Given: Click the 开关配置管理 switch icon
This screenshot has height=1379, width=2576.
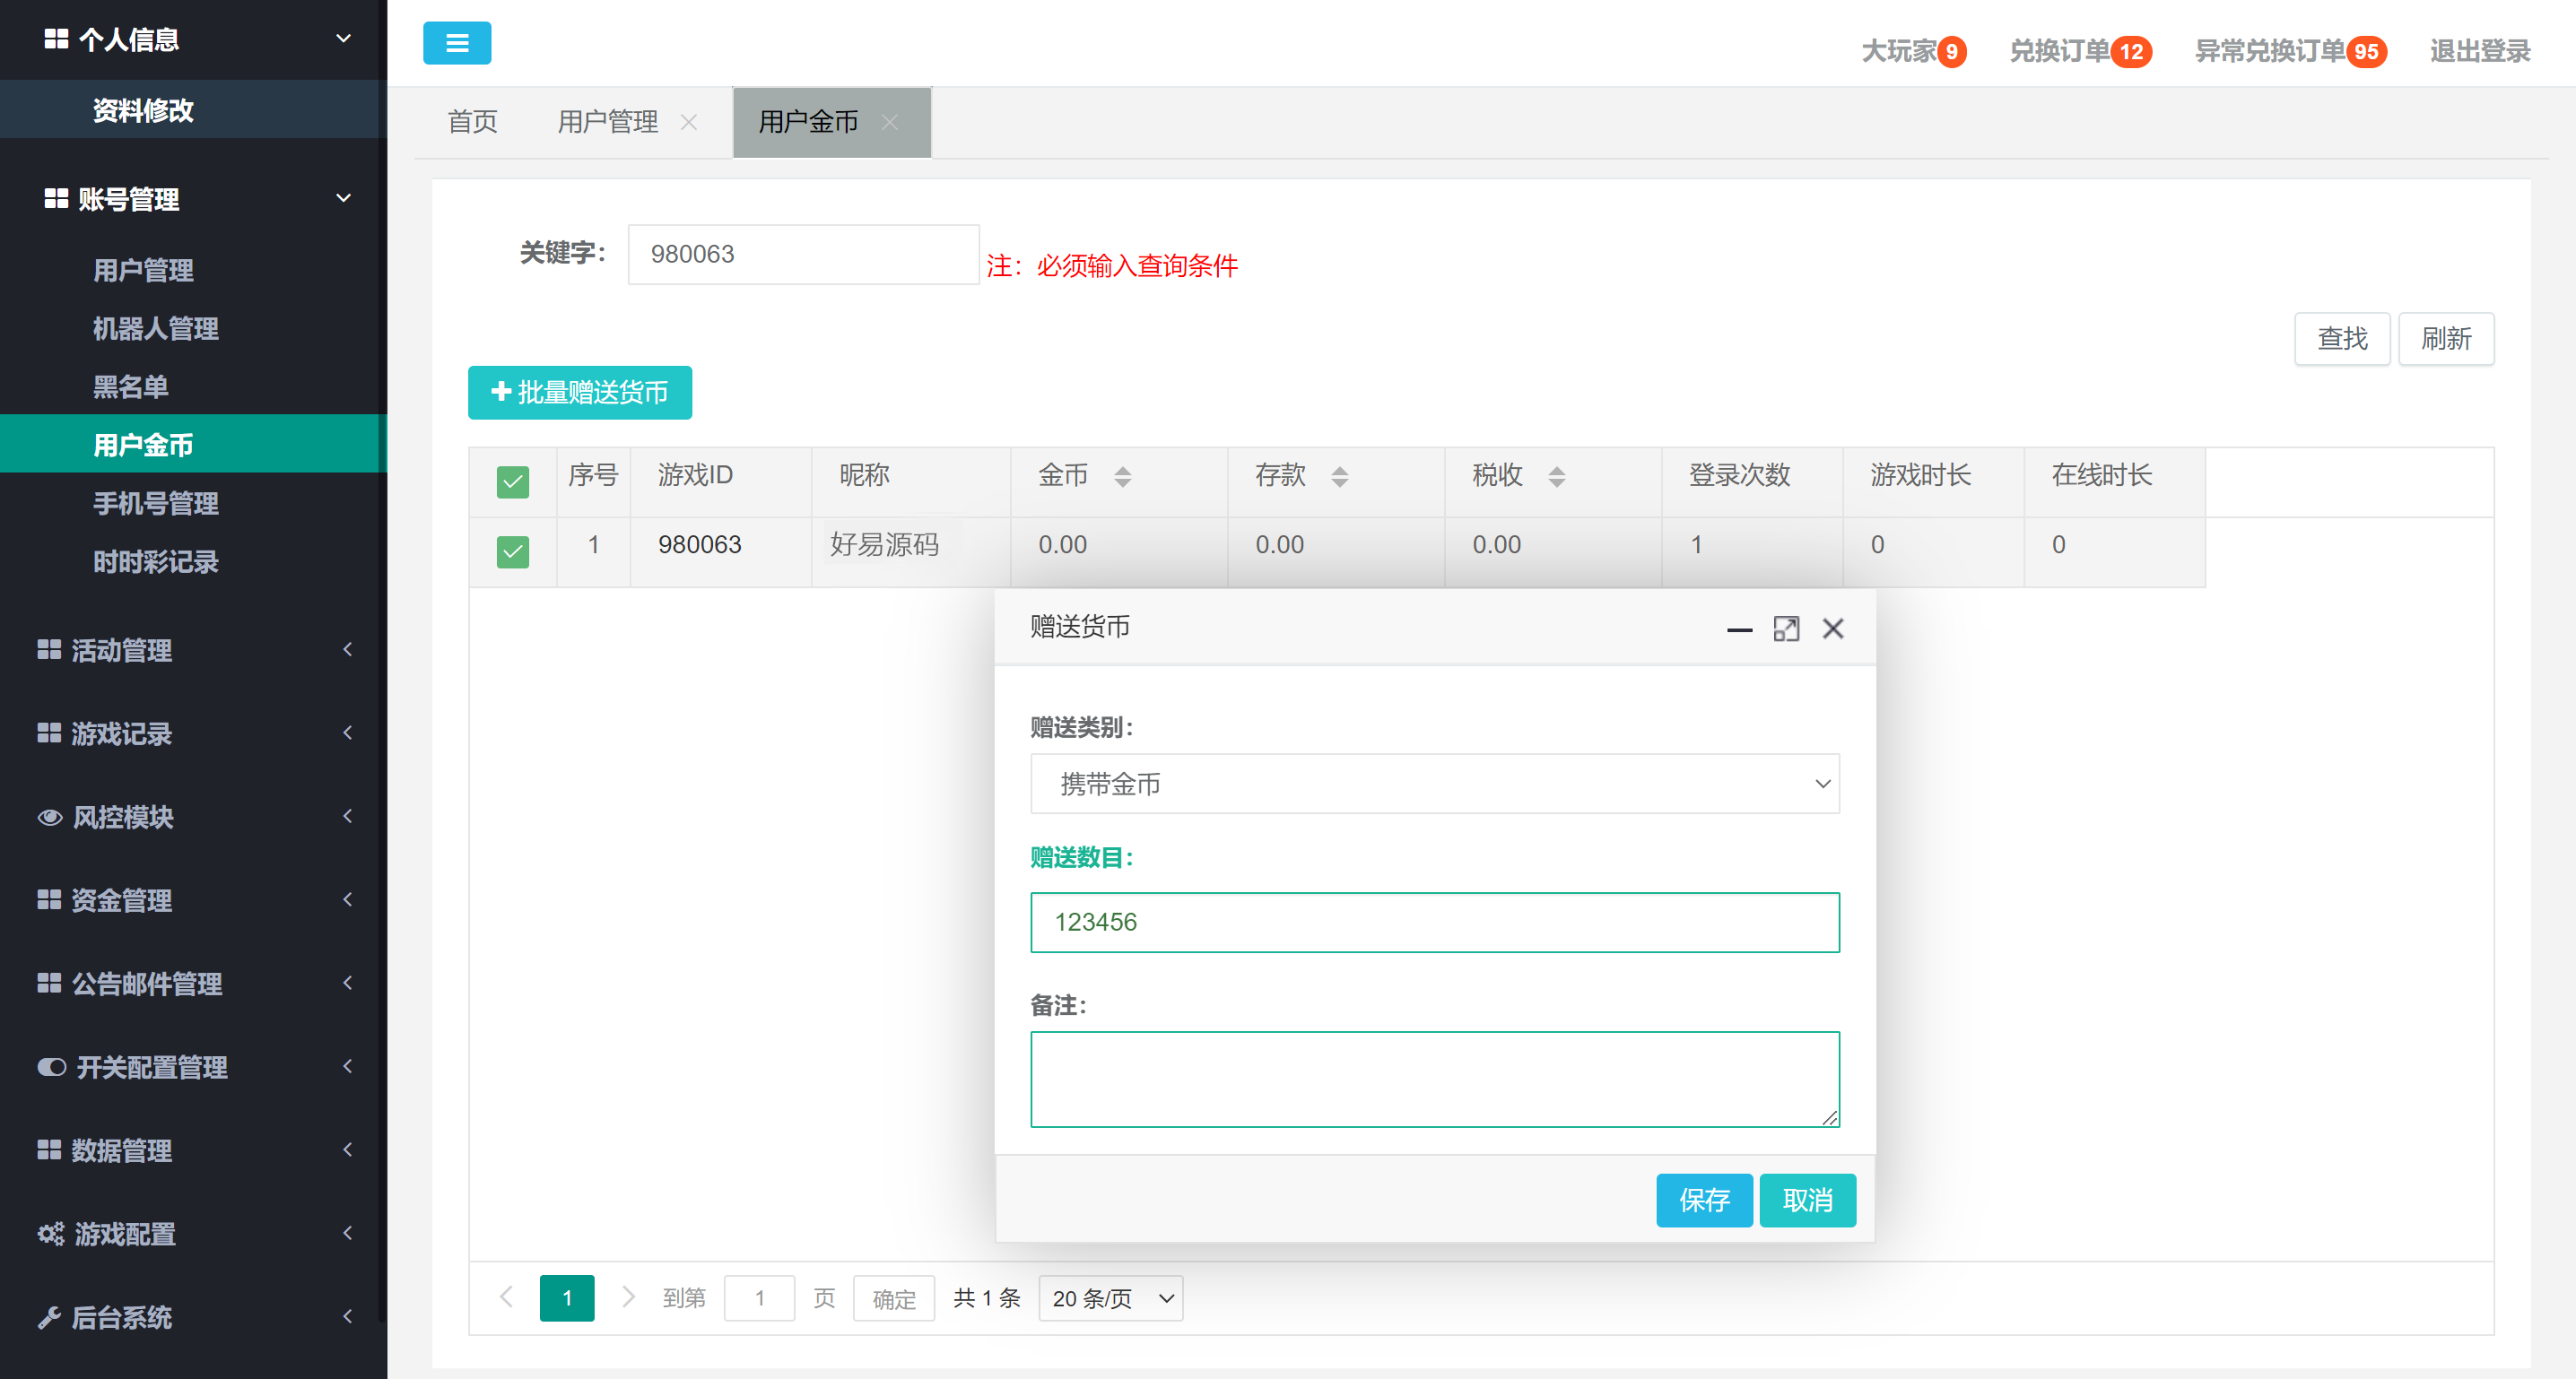Looking at the screenshot, I should point(51,1066).
